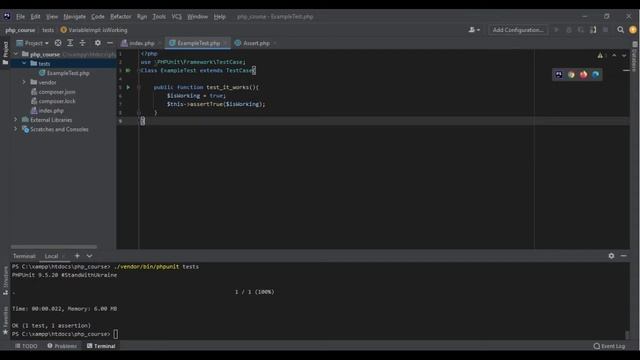
Task: Go to previous highlighted error arrow
Action: point(614,56)
